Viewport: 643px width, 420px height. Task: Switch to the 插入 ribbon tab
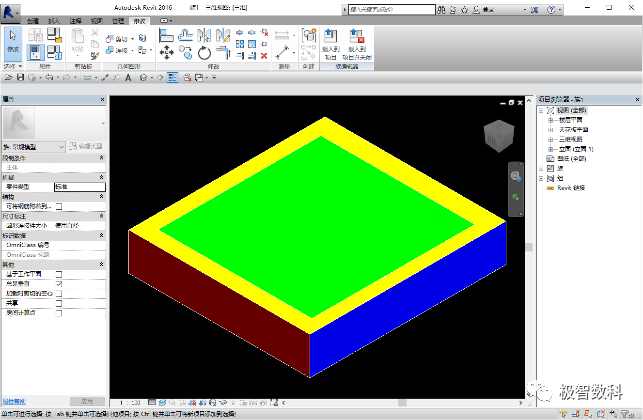(x=54, y=21)
